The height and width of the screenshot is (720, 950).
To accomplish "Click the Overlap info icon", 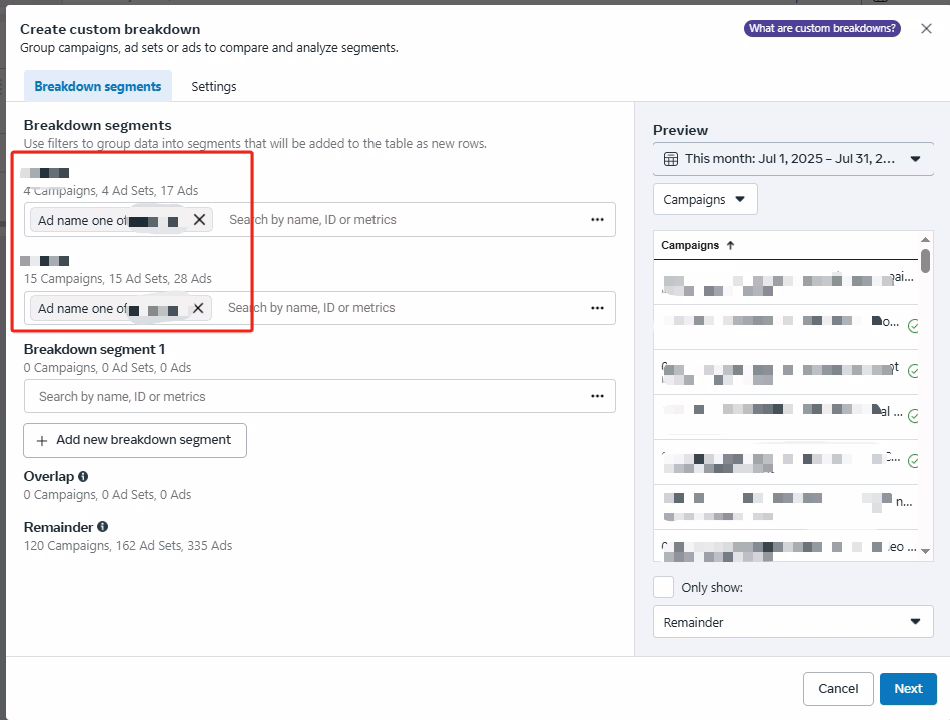I will 83,477.
